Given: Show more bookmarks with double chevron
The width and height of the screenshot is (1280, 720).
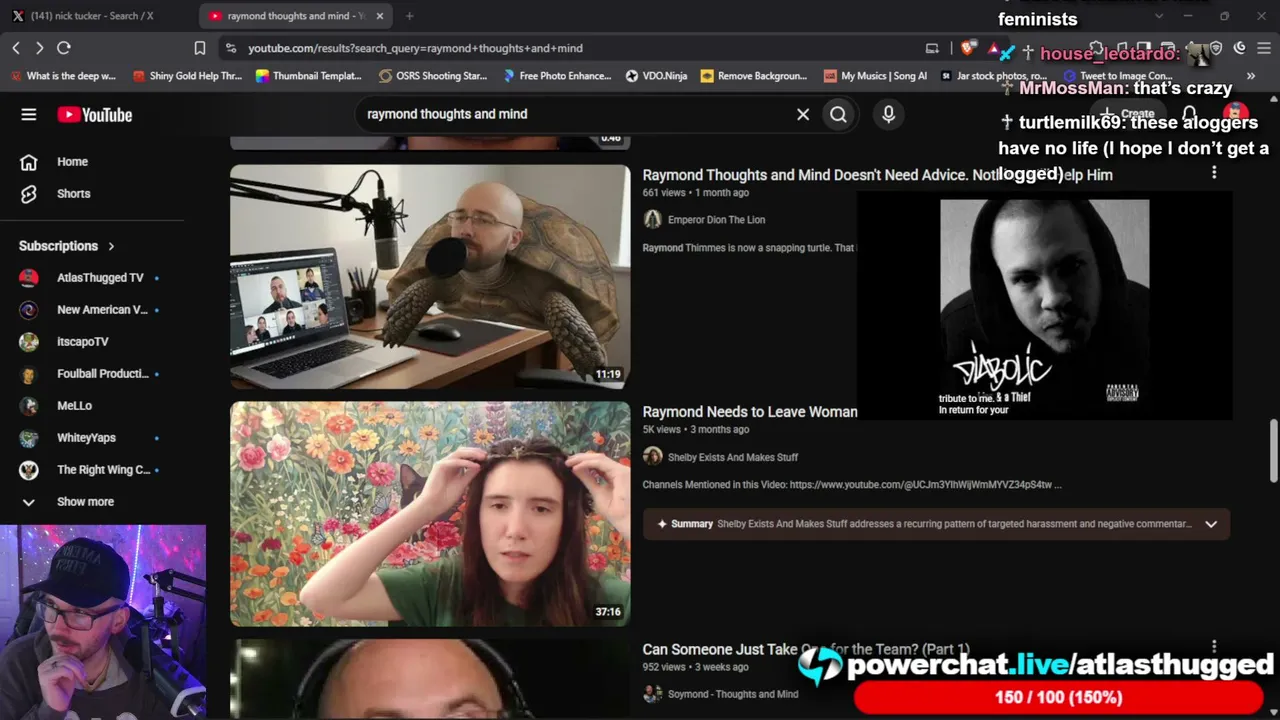Looking at the screenshot, I should (x=1250, y=76).
